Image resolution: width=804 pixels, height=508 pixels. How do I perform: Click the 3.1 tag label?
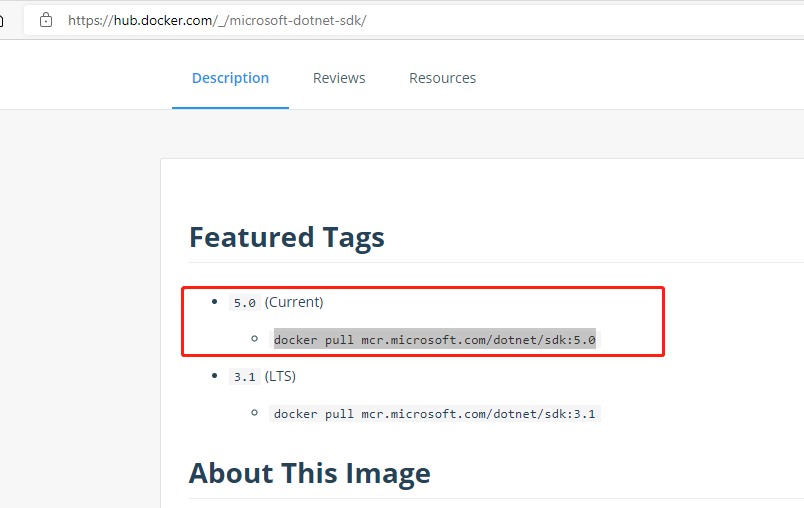point(245,377)
